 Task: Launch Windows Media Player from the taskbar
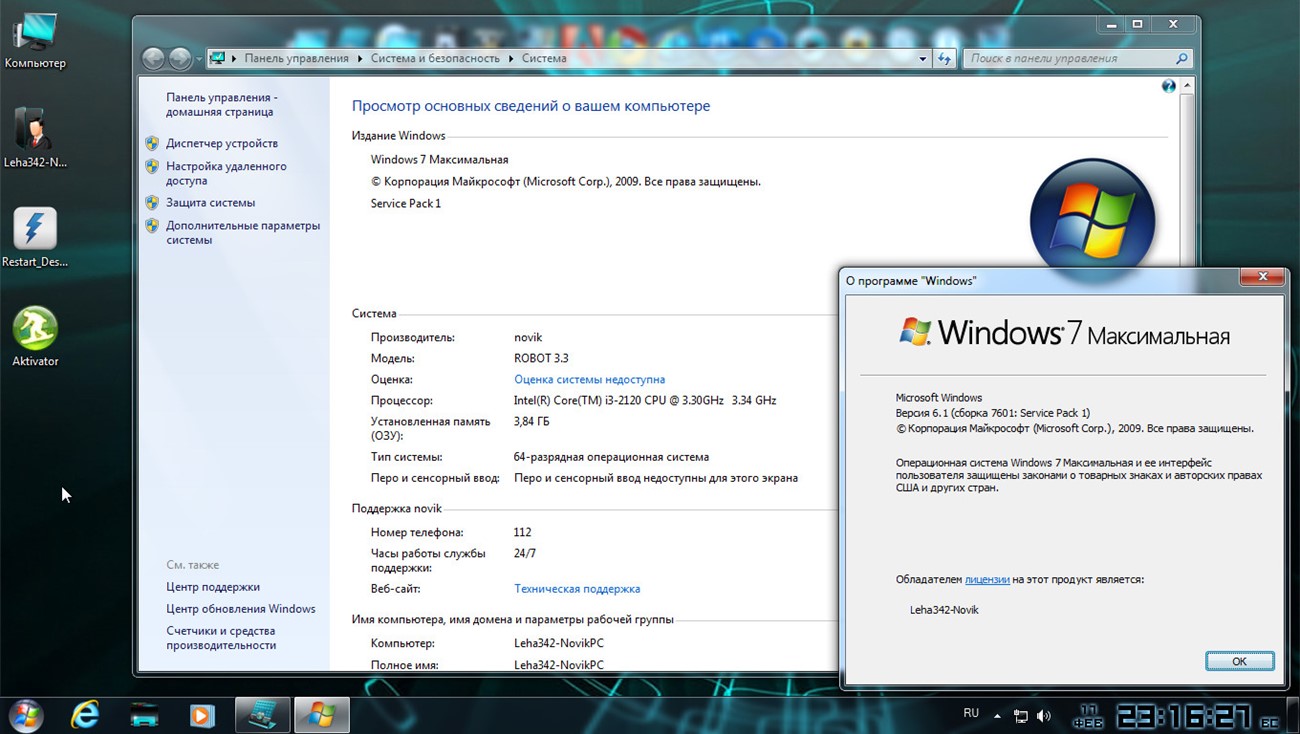pyautogui.click(x=202, y=716)
